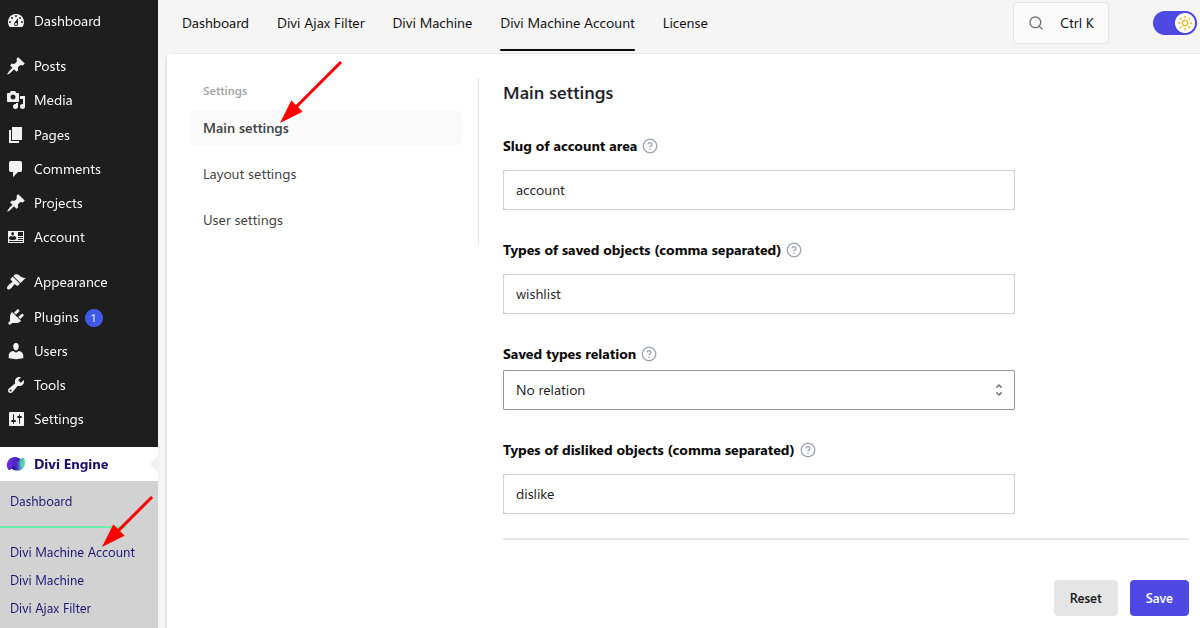The width and height of the screenshot is (1200, 628).
Task: Click help icon beside Types of saved objects
Action: (x=794, y=250)
